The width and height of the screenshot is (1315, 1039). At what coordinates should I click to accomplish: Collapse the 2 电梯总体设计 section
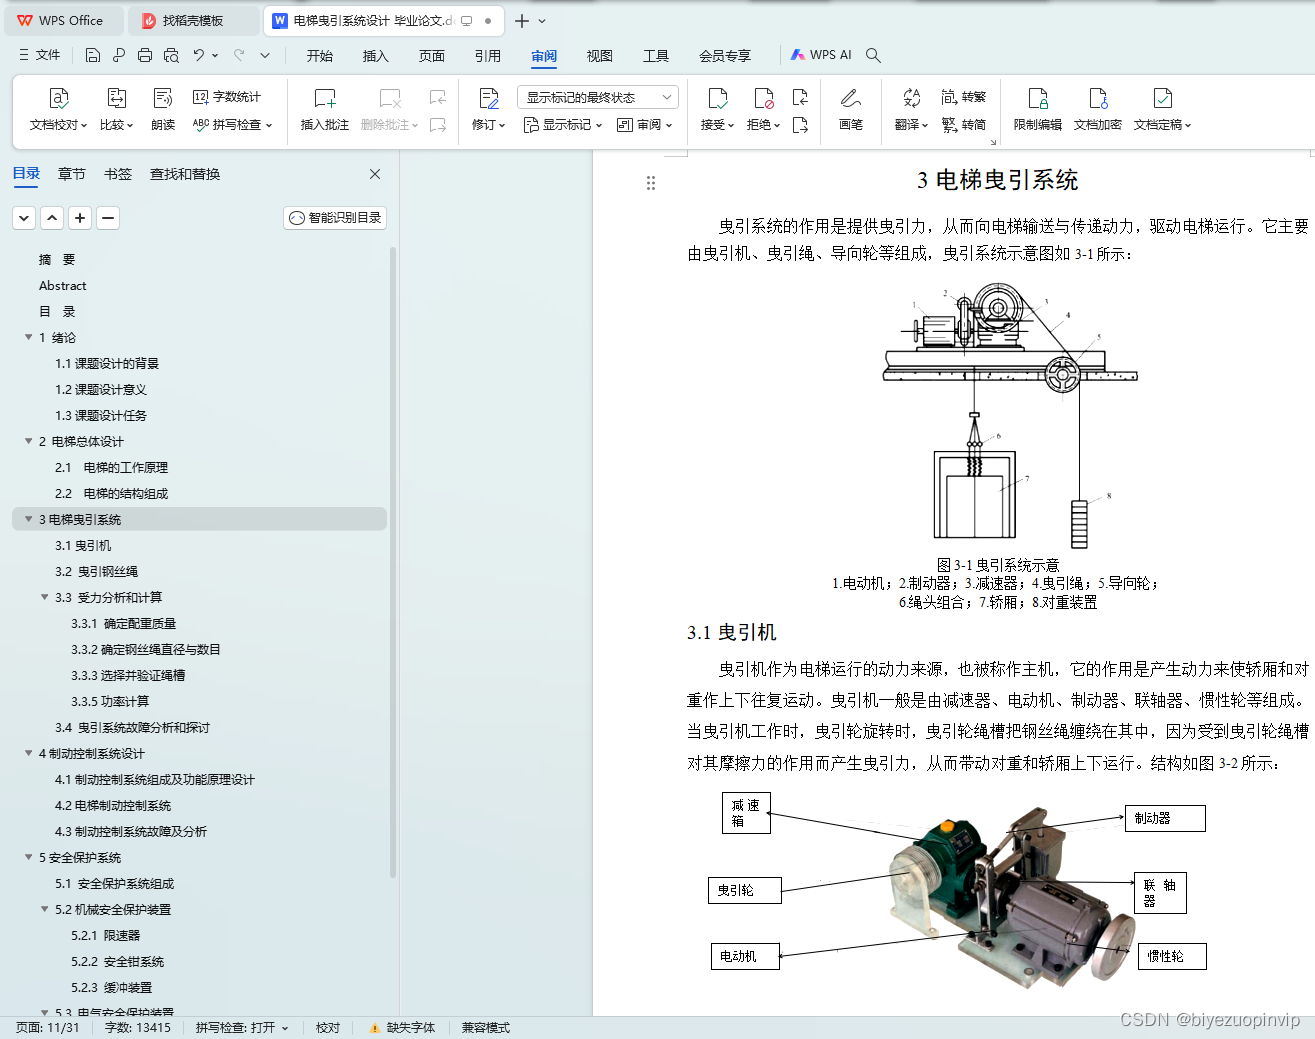point(29,441)
